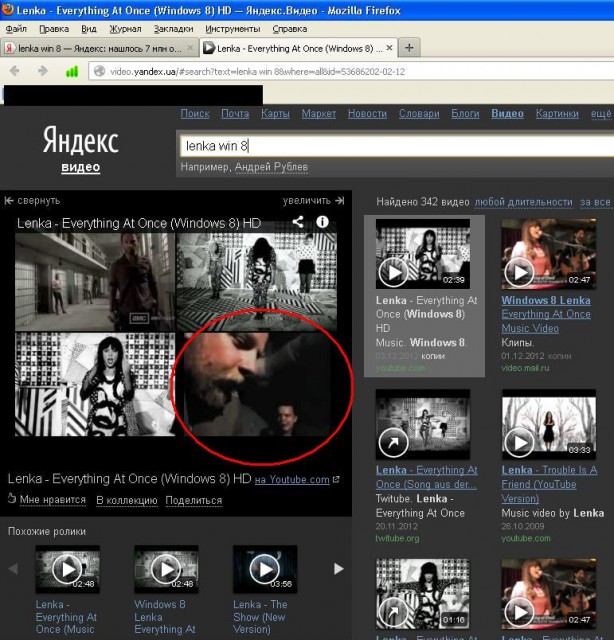The image size is (614, 640).
Task: Open the любой длительности duration filter
Action: 523,202
